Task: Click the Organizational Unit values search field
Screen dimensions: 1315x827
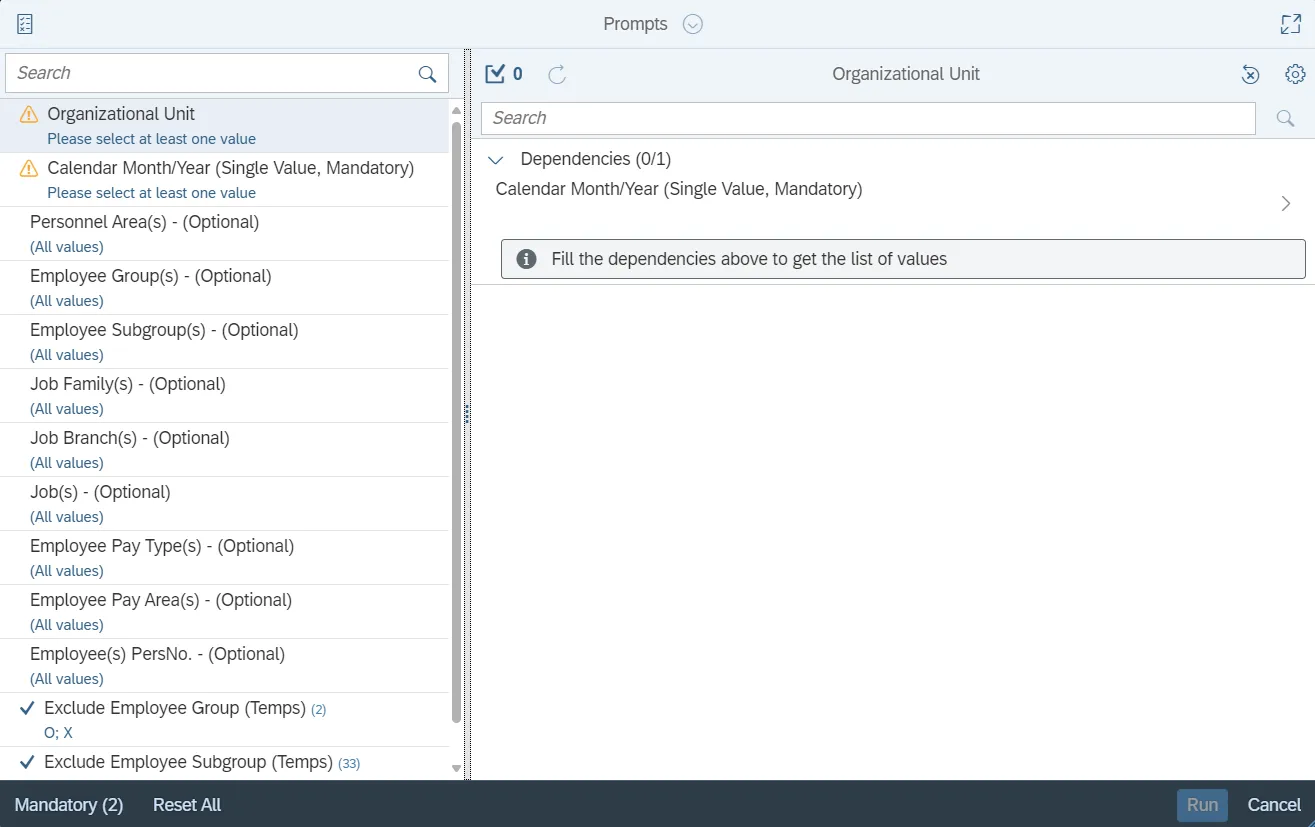Action: [x=867, y=118]
